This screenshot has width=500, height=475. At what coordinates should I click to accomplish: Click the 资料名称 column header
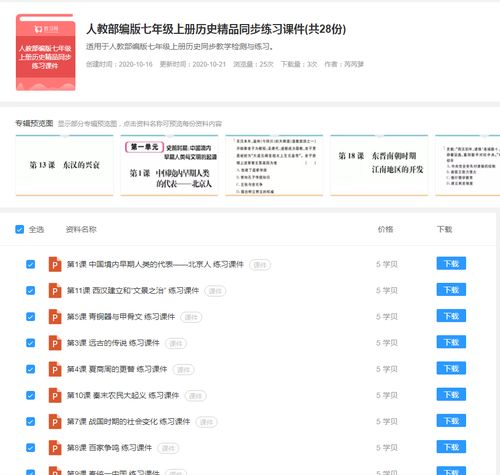click(81, 229)
